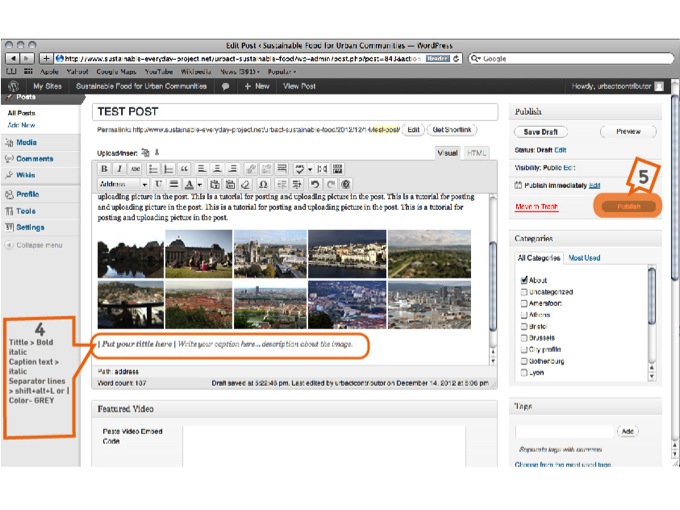Image resolution: width=680 pixels, height=510 pixels.
Task: Click the Insert/edit link icon
Action: (251, 169)
